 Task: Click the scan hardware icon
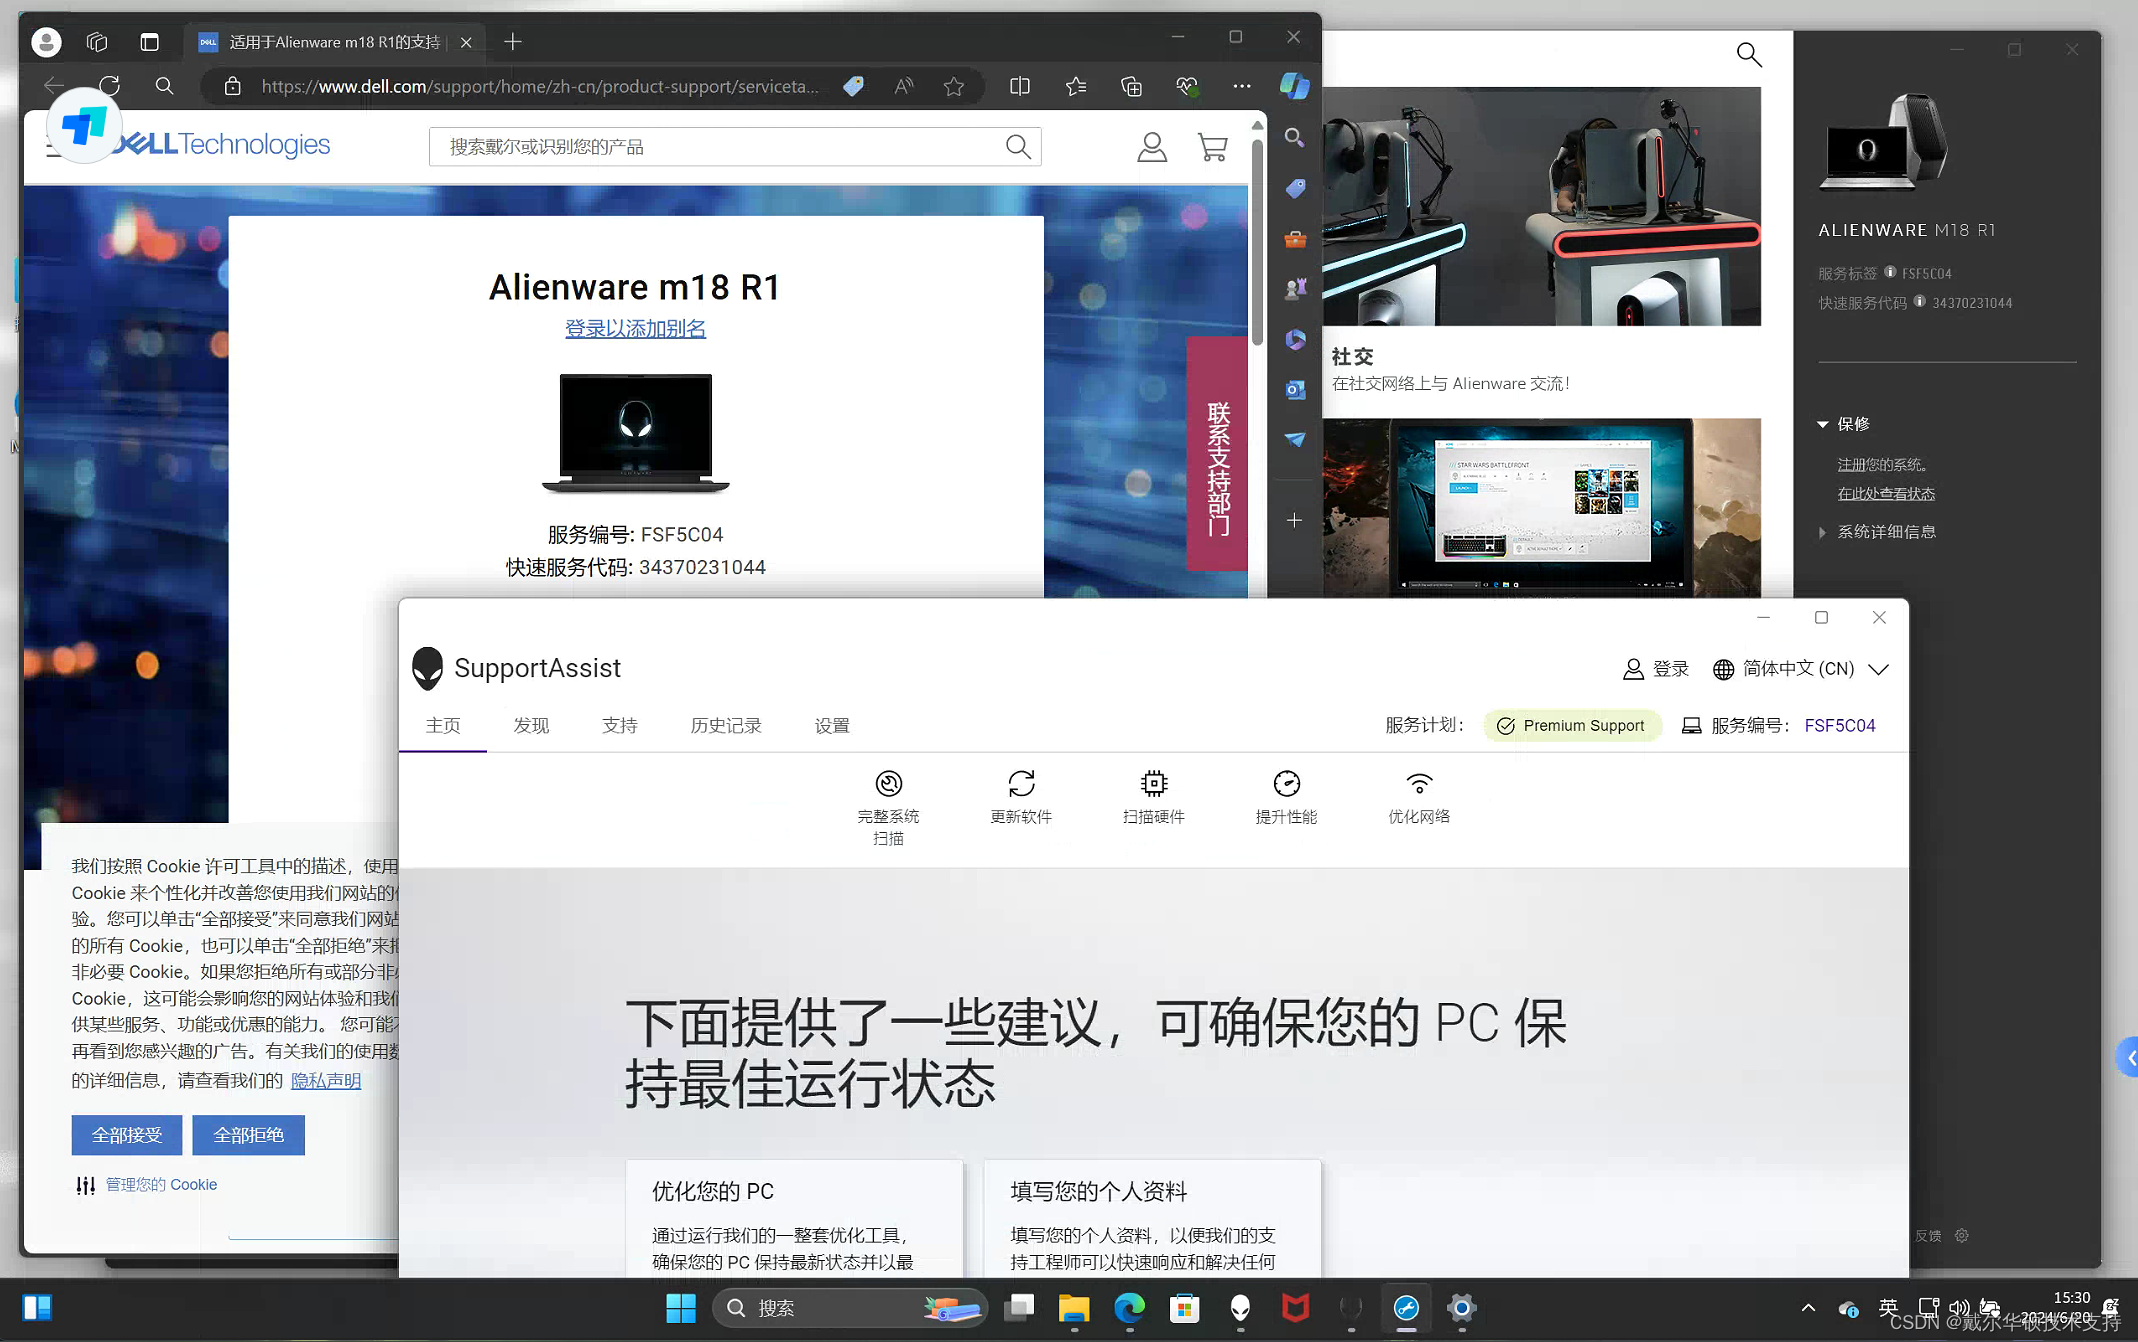(x=1153, y=783)
